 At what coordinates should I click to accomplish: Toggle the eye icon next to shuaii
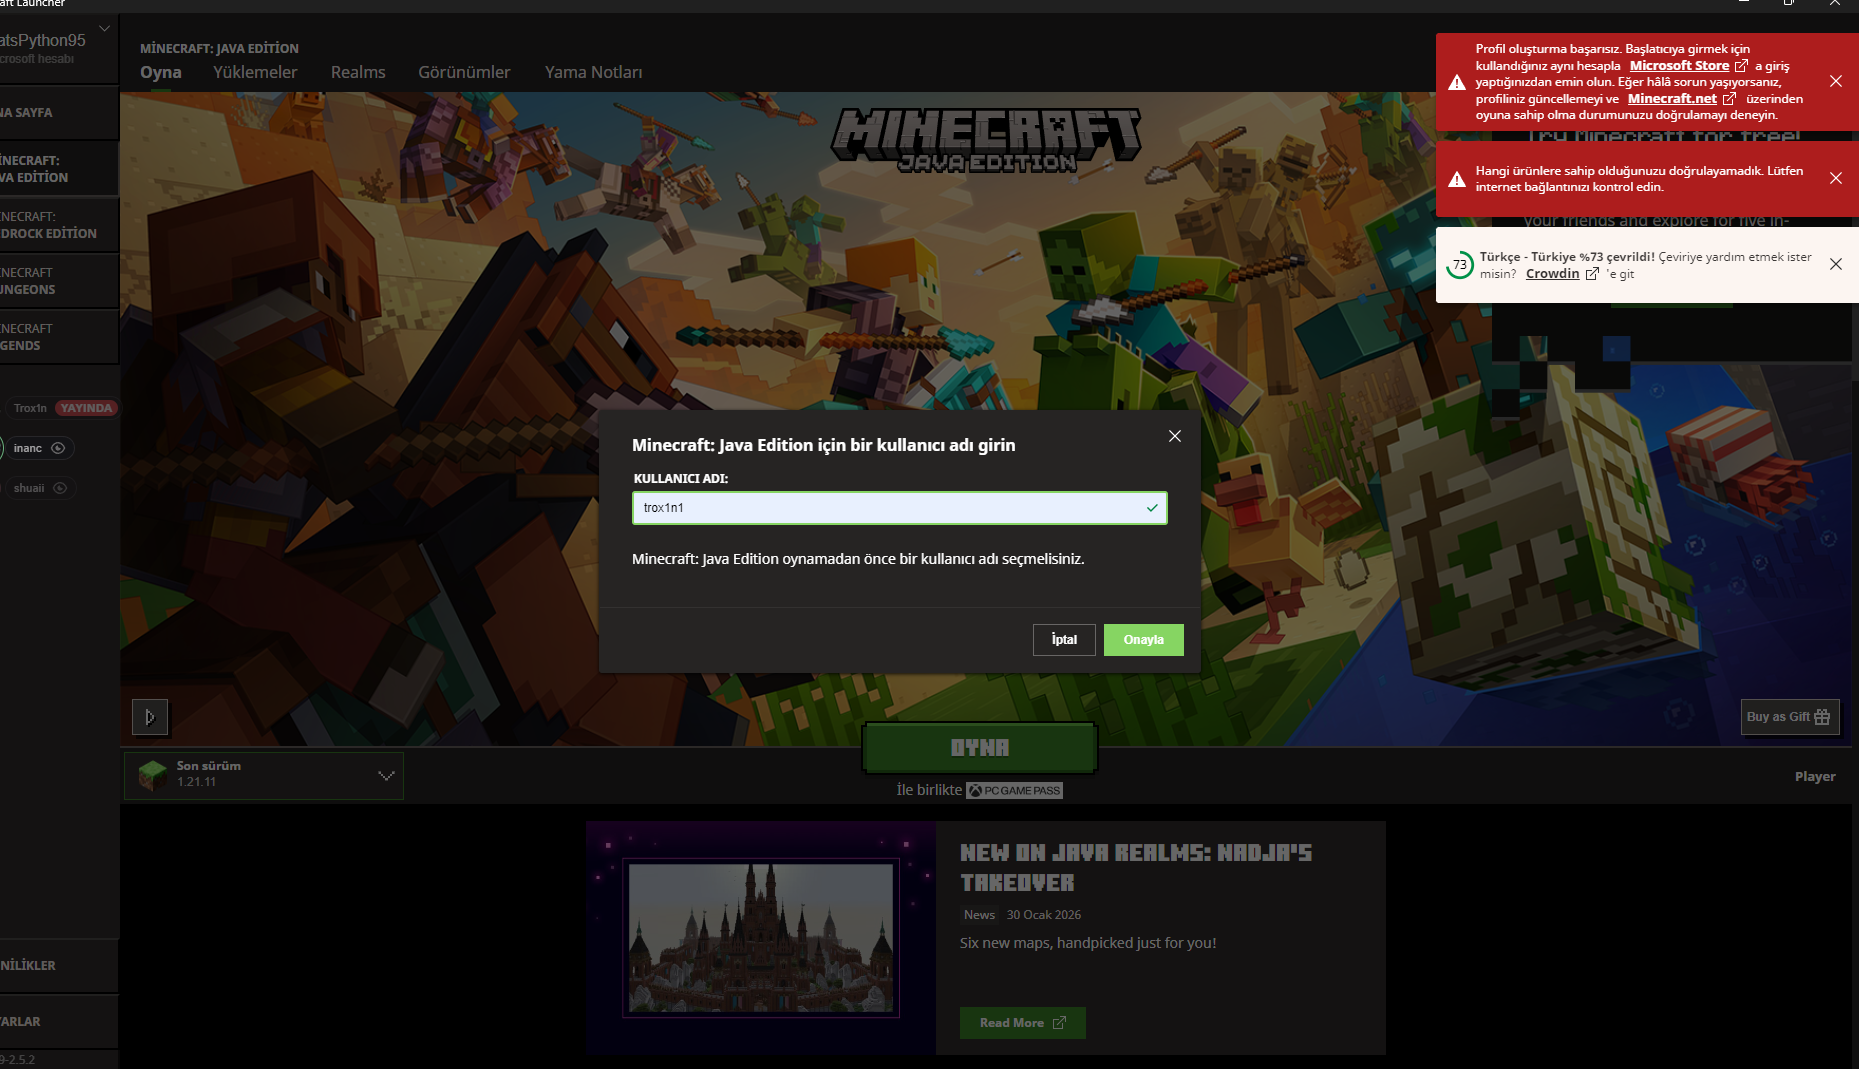(x=60, y=488)
